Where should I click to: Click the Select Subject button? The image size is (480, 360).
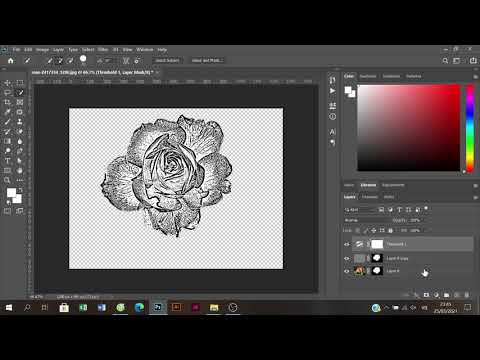pyautogui.click(x=167, y=60)
